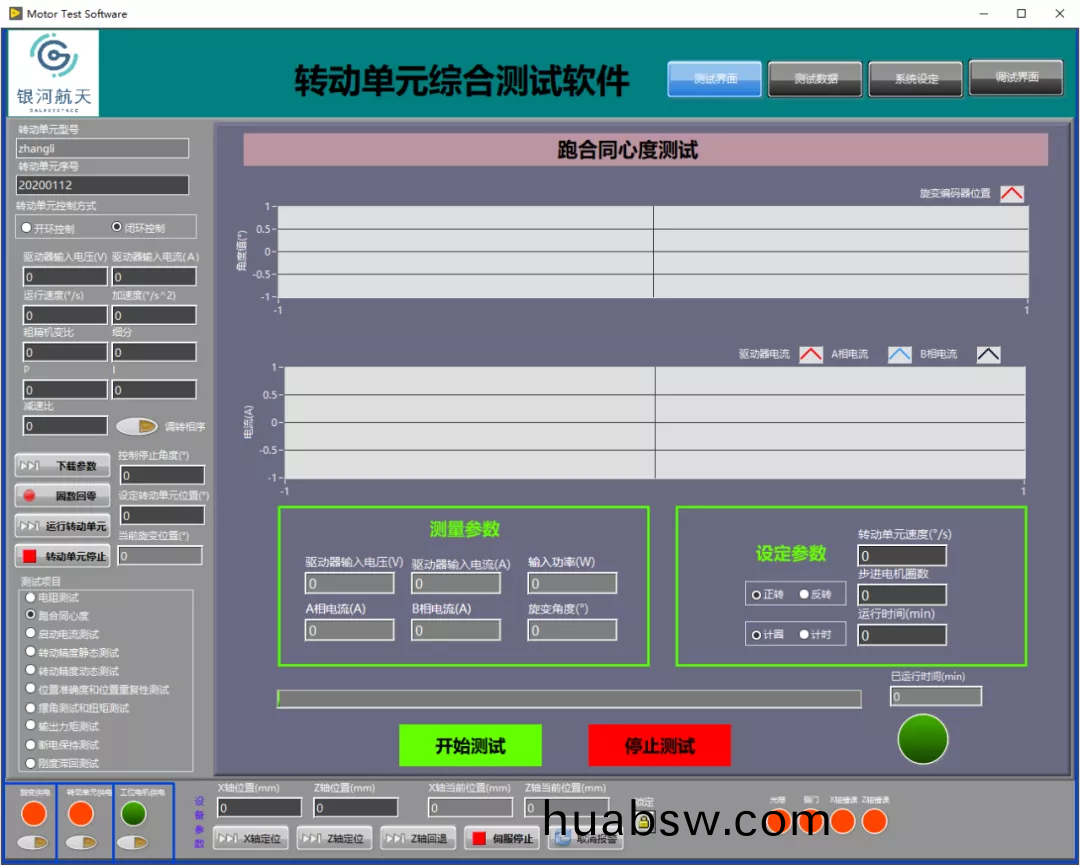Click the Z轴回退 retract button
The image size is (1080, 865).
(x=419, y=838)
